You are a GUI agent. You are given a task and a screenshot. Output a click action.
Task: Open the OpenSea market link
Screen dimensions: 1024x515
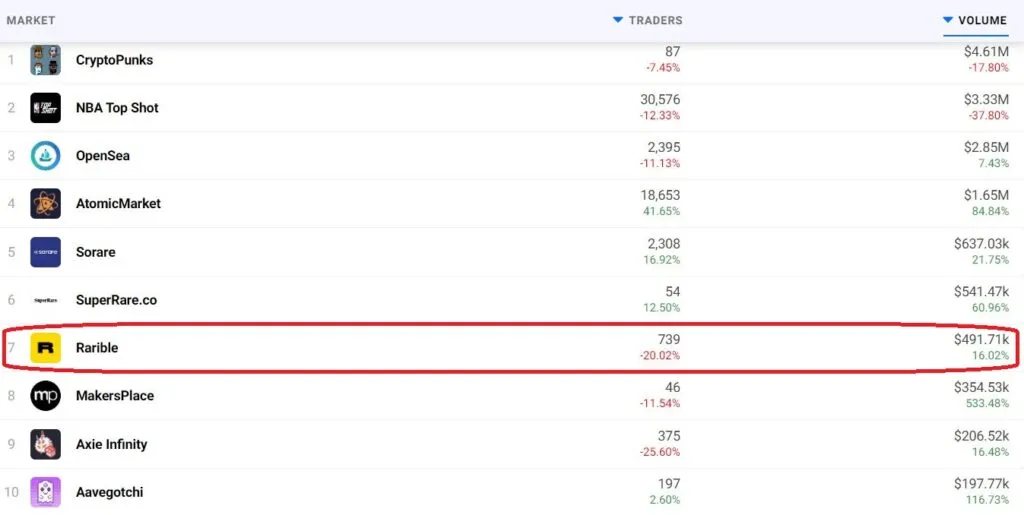pyautogui.click(x=103, y=155)
